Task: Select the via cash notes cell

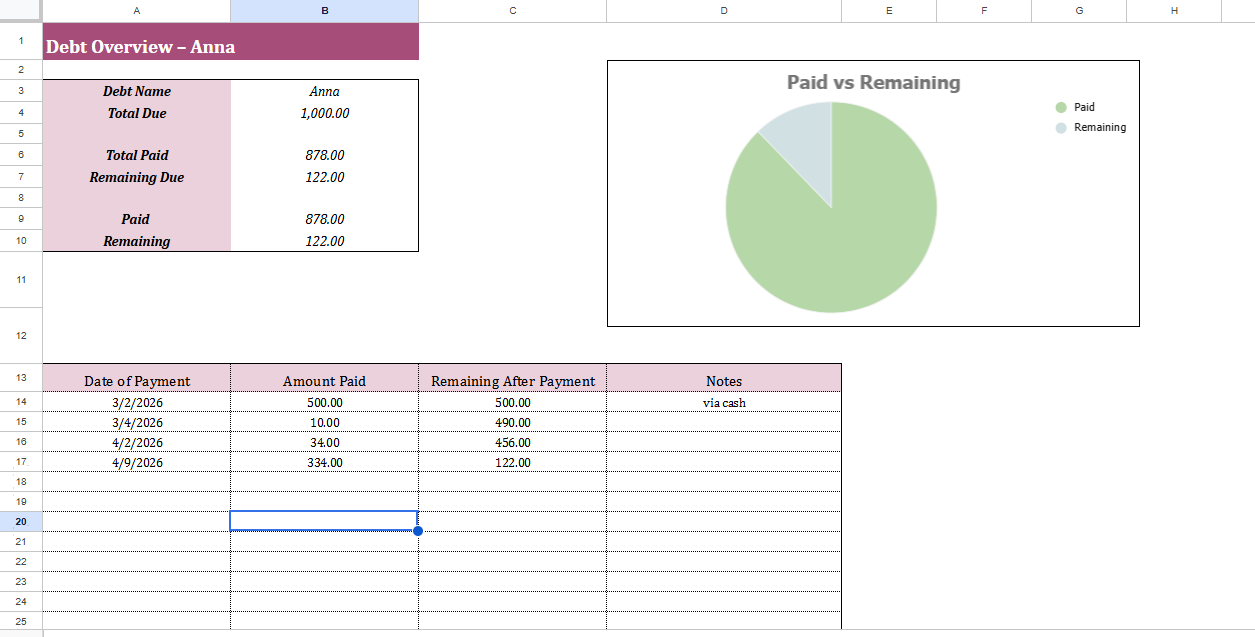Action: [724, 403]
